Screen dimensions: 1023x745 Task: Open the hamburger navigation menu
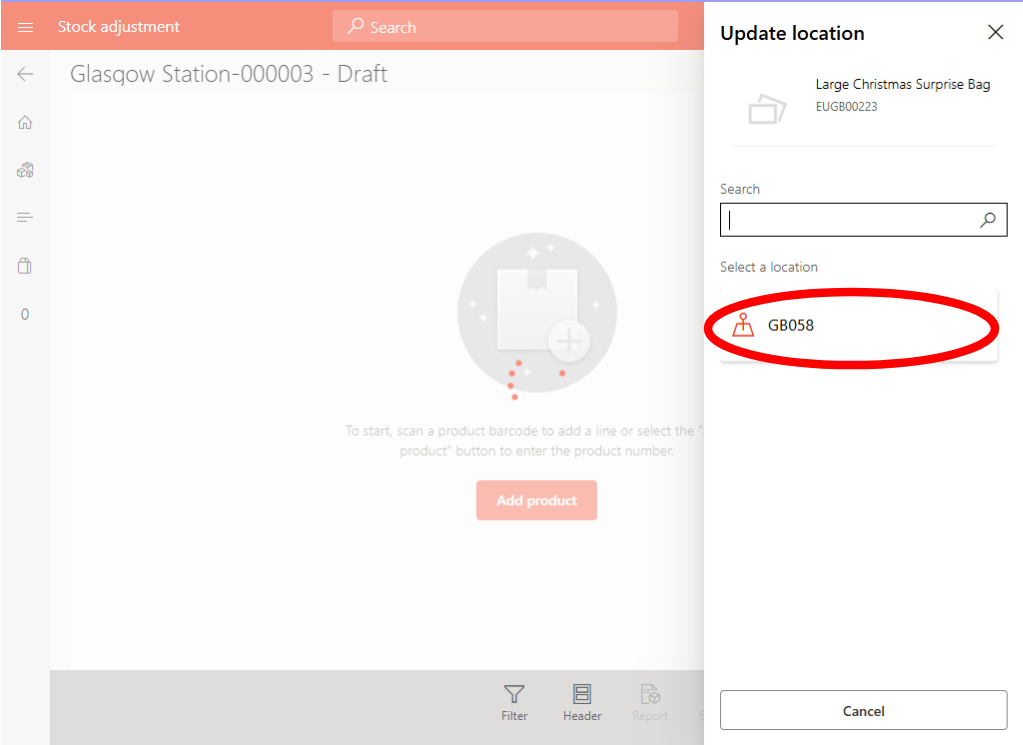[25, 27]
